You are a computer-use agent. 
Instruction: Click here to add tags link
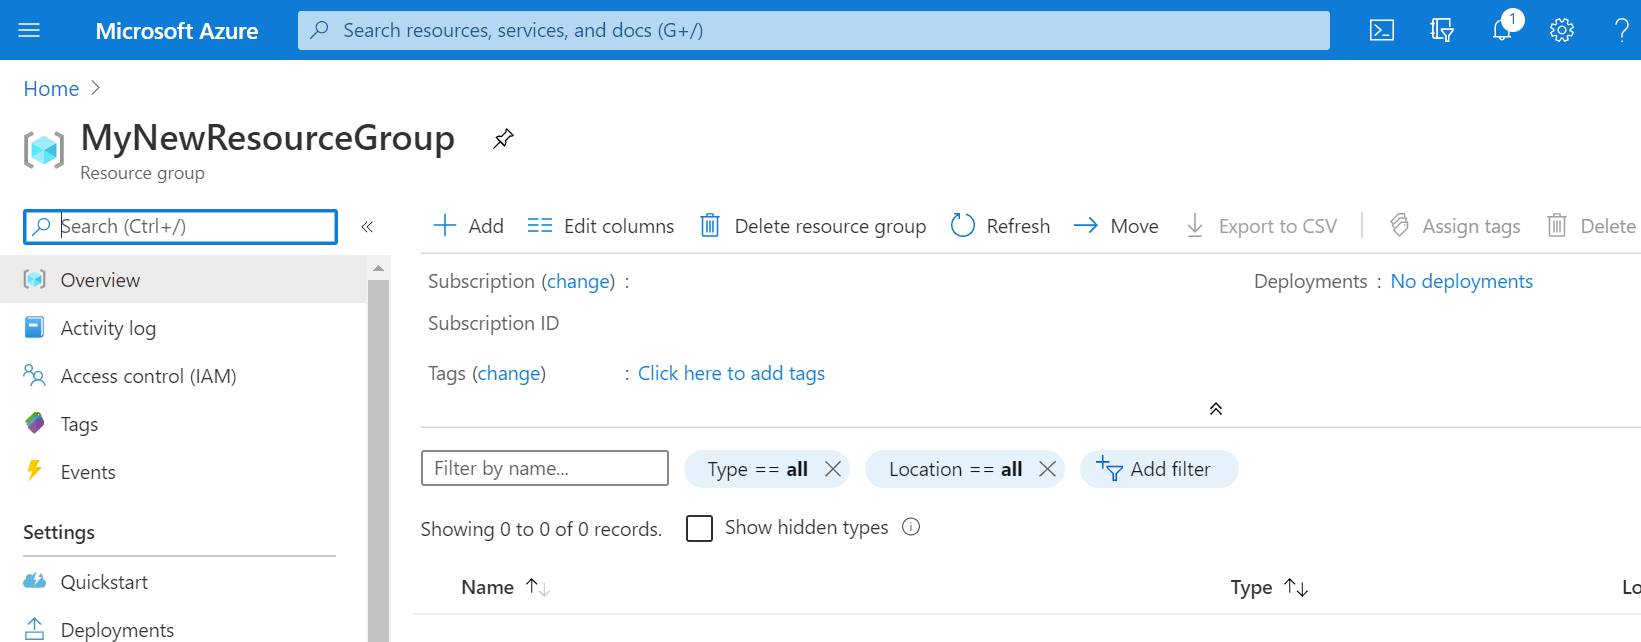pyautogui.click(x=731, y=373)
